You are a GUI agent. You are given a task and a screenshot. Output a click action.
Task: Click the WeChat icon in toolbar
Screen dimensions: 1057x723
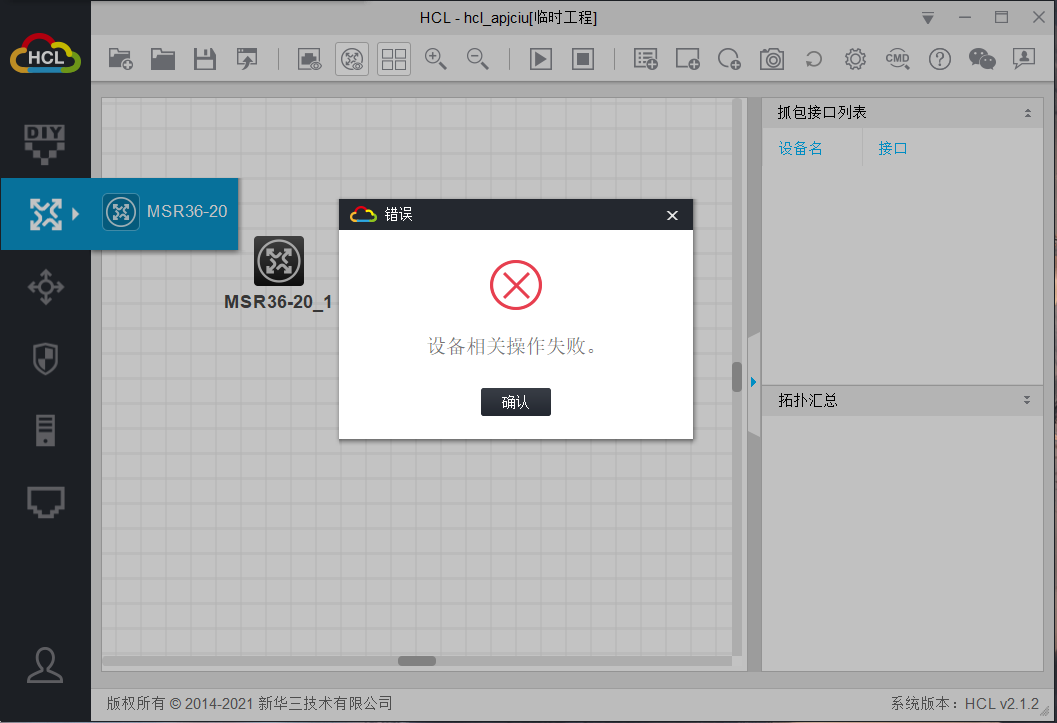(982, 59)
